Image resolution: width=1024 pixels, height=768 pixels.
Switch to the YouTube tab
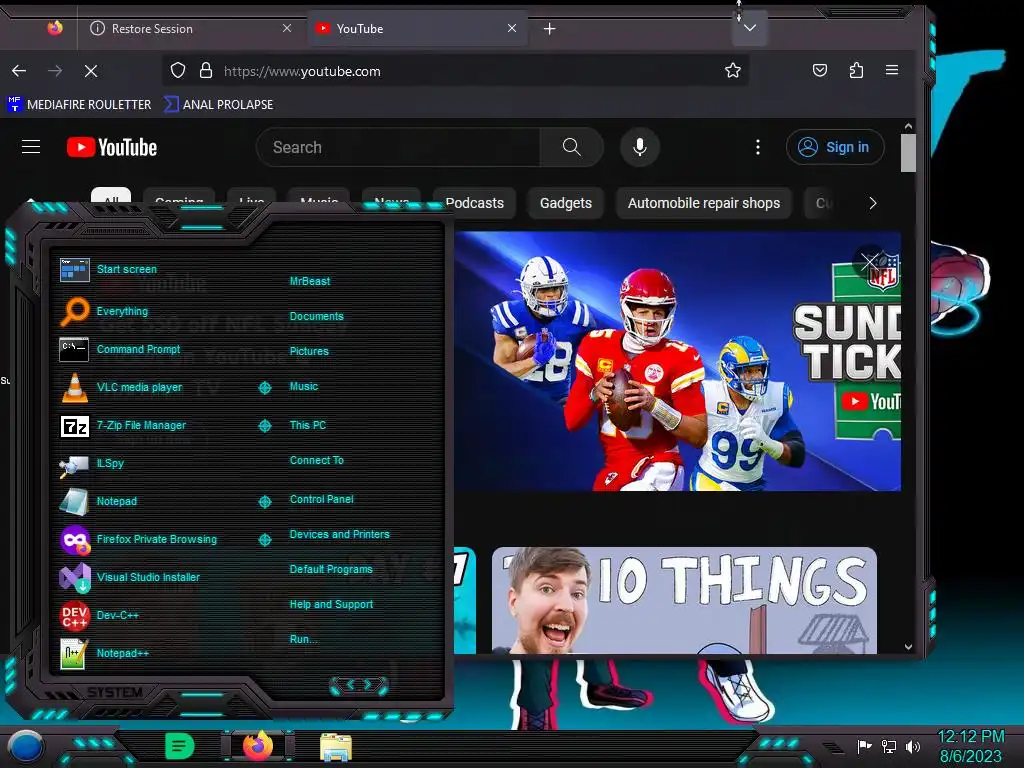coord(417,28)
